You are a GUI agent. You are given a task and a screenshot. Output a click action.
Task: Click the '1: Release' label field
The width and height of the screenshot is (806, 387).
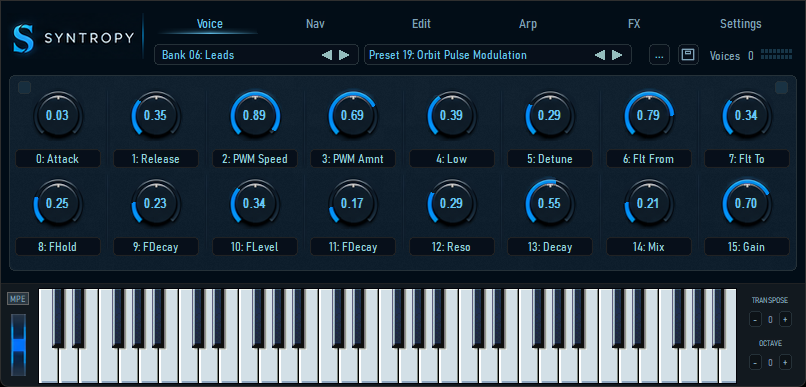[156, 159]
